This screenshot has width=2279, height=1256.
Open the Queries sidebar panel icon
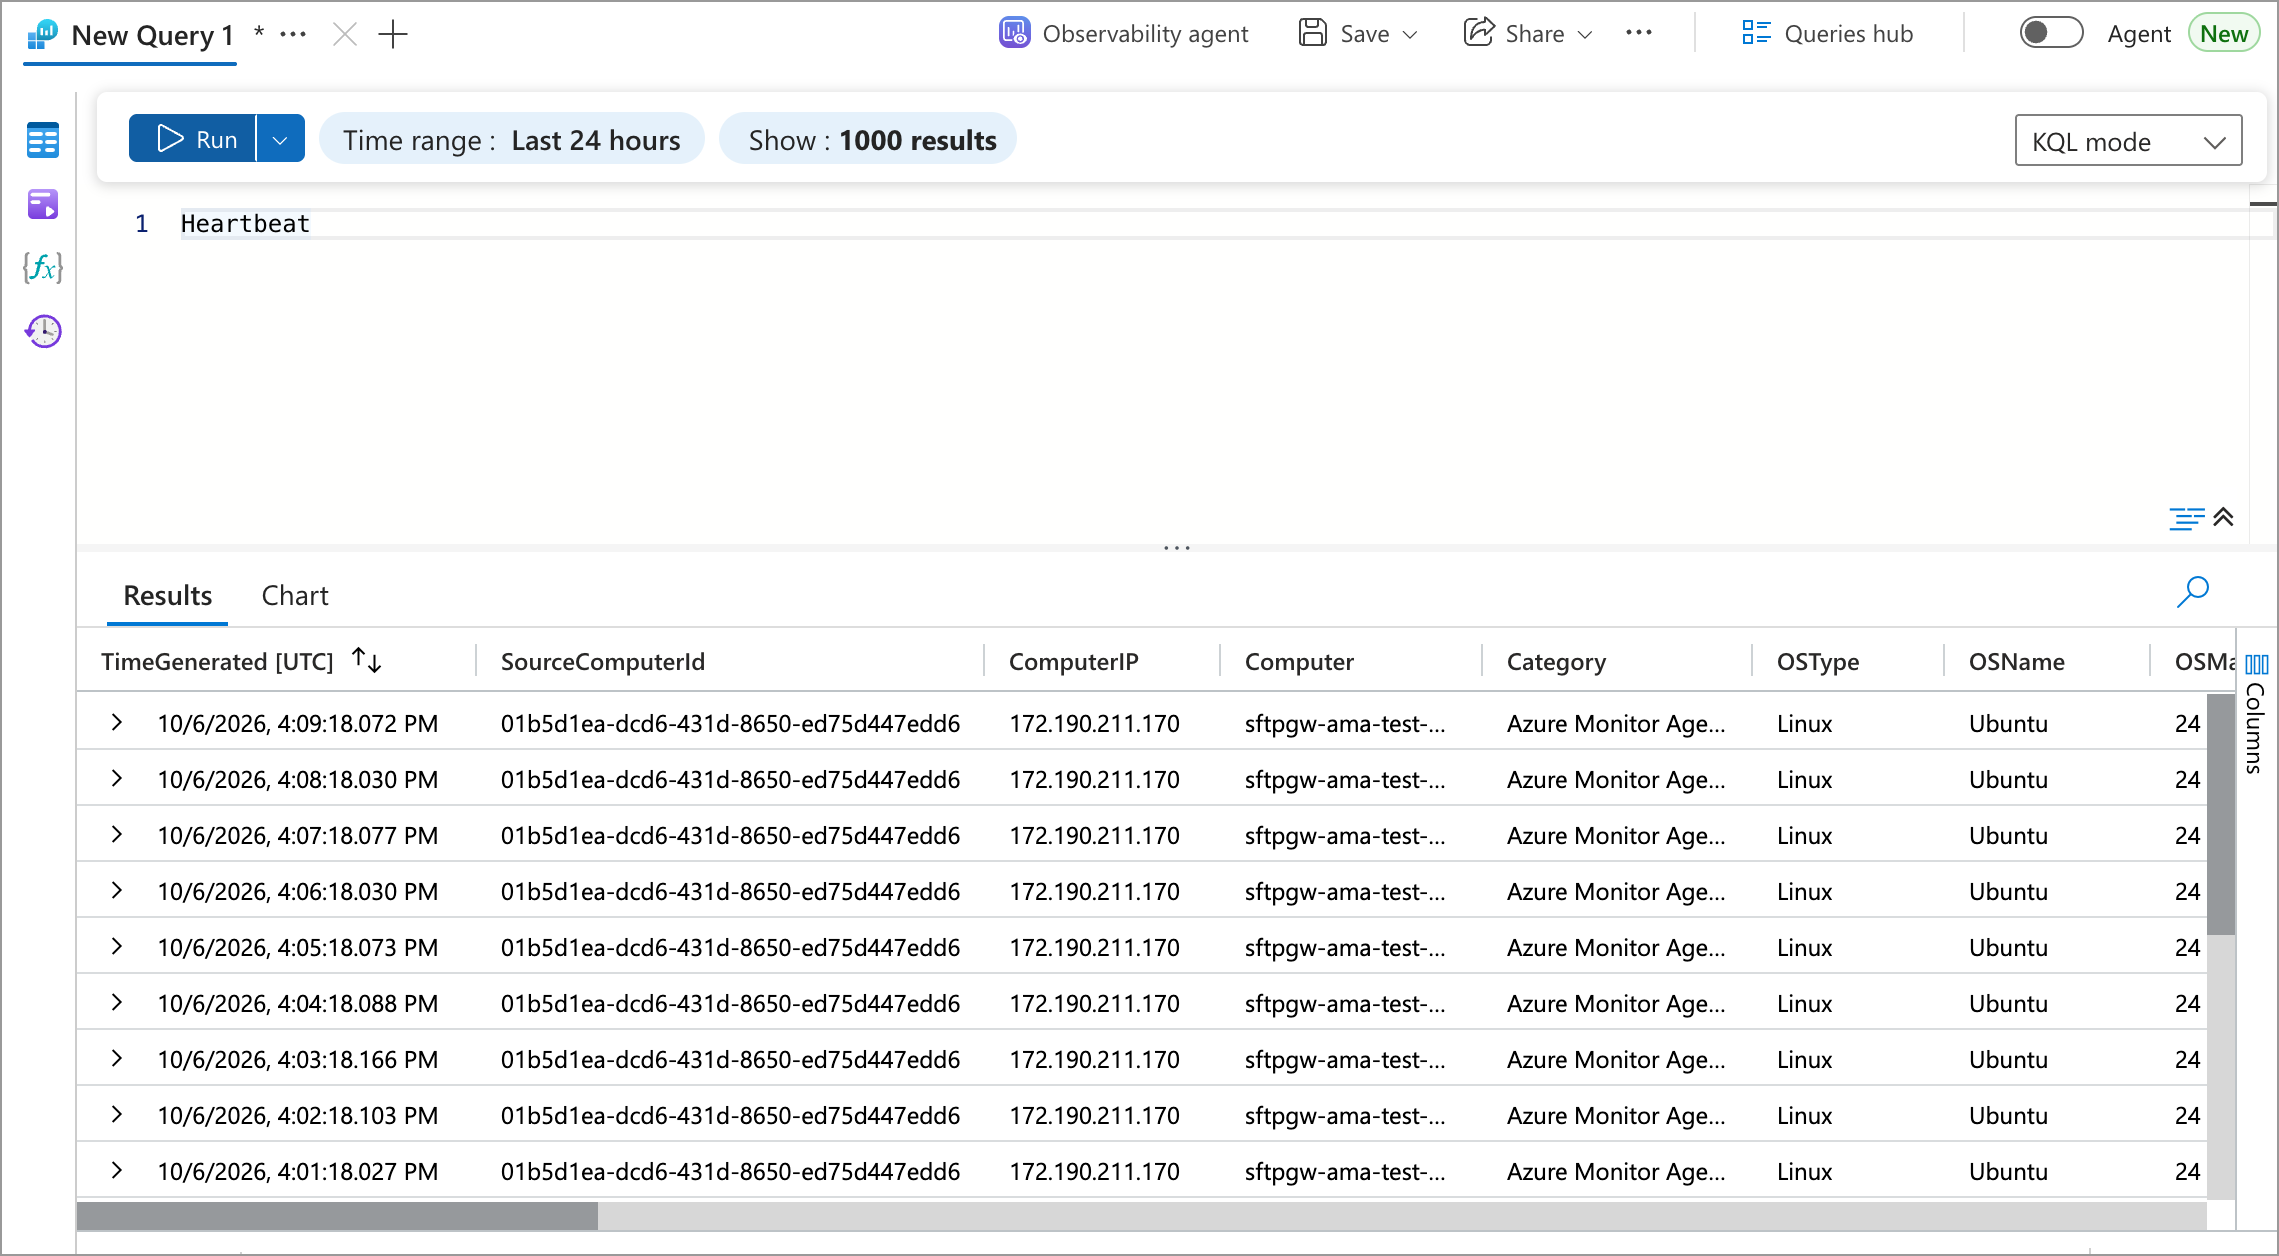click(43, 204)
